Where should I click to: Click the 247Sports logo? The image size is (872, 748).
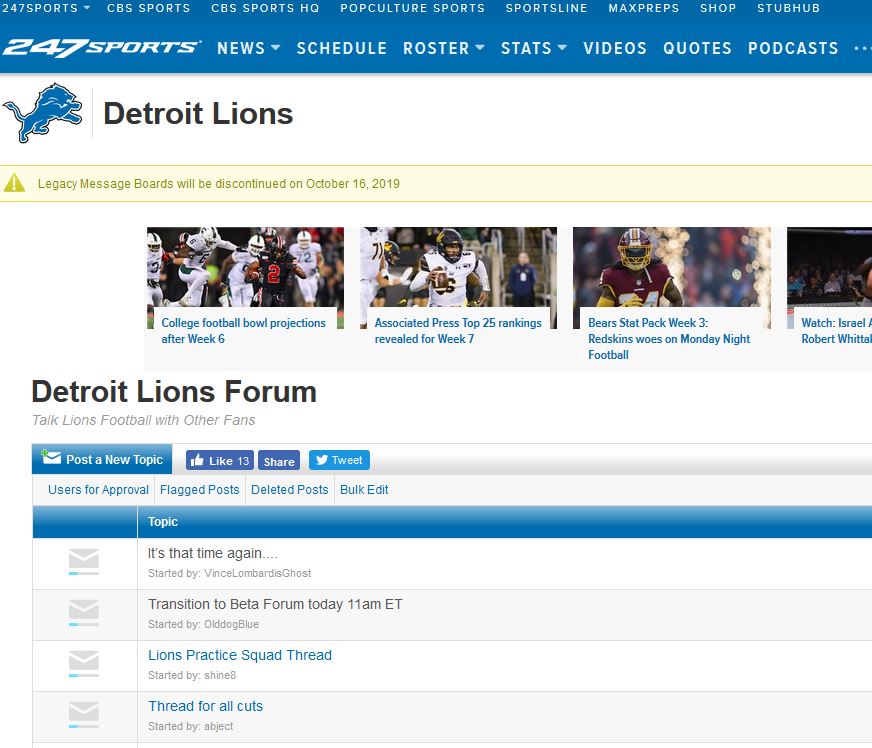pyautogui.click(x=101, y=47)
